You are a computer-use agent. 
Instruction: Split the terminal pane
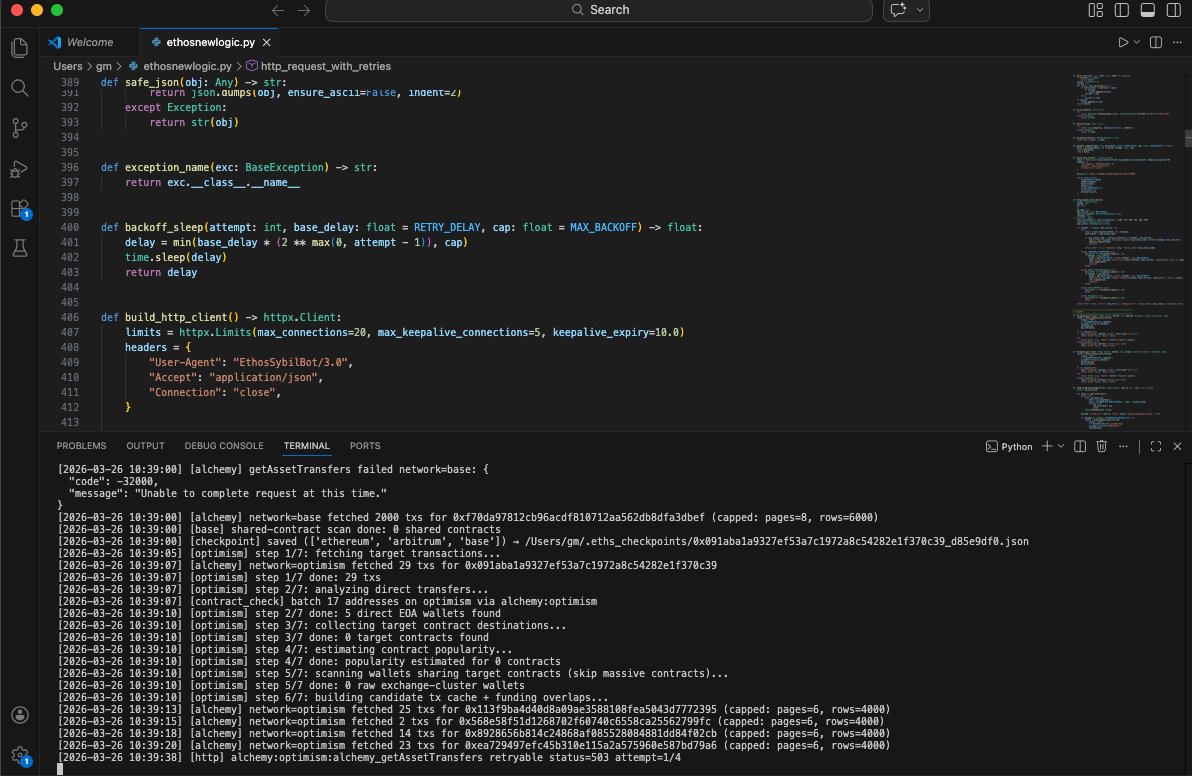pyautogui.click(x=1079, y=446)
